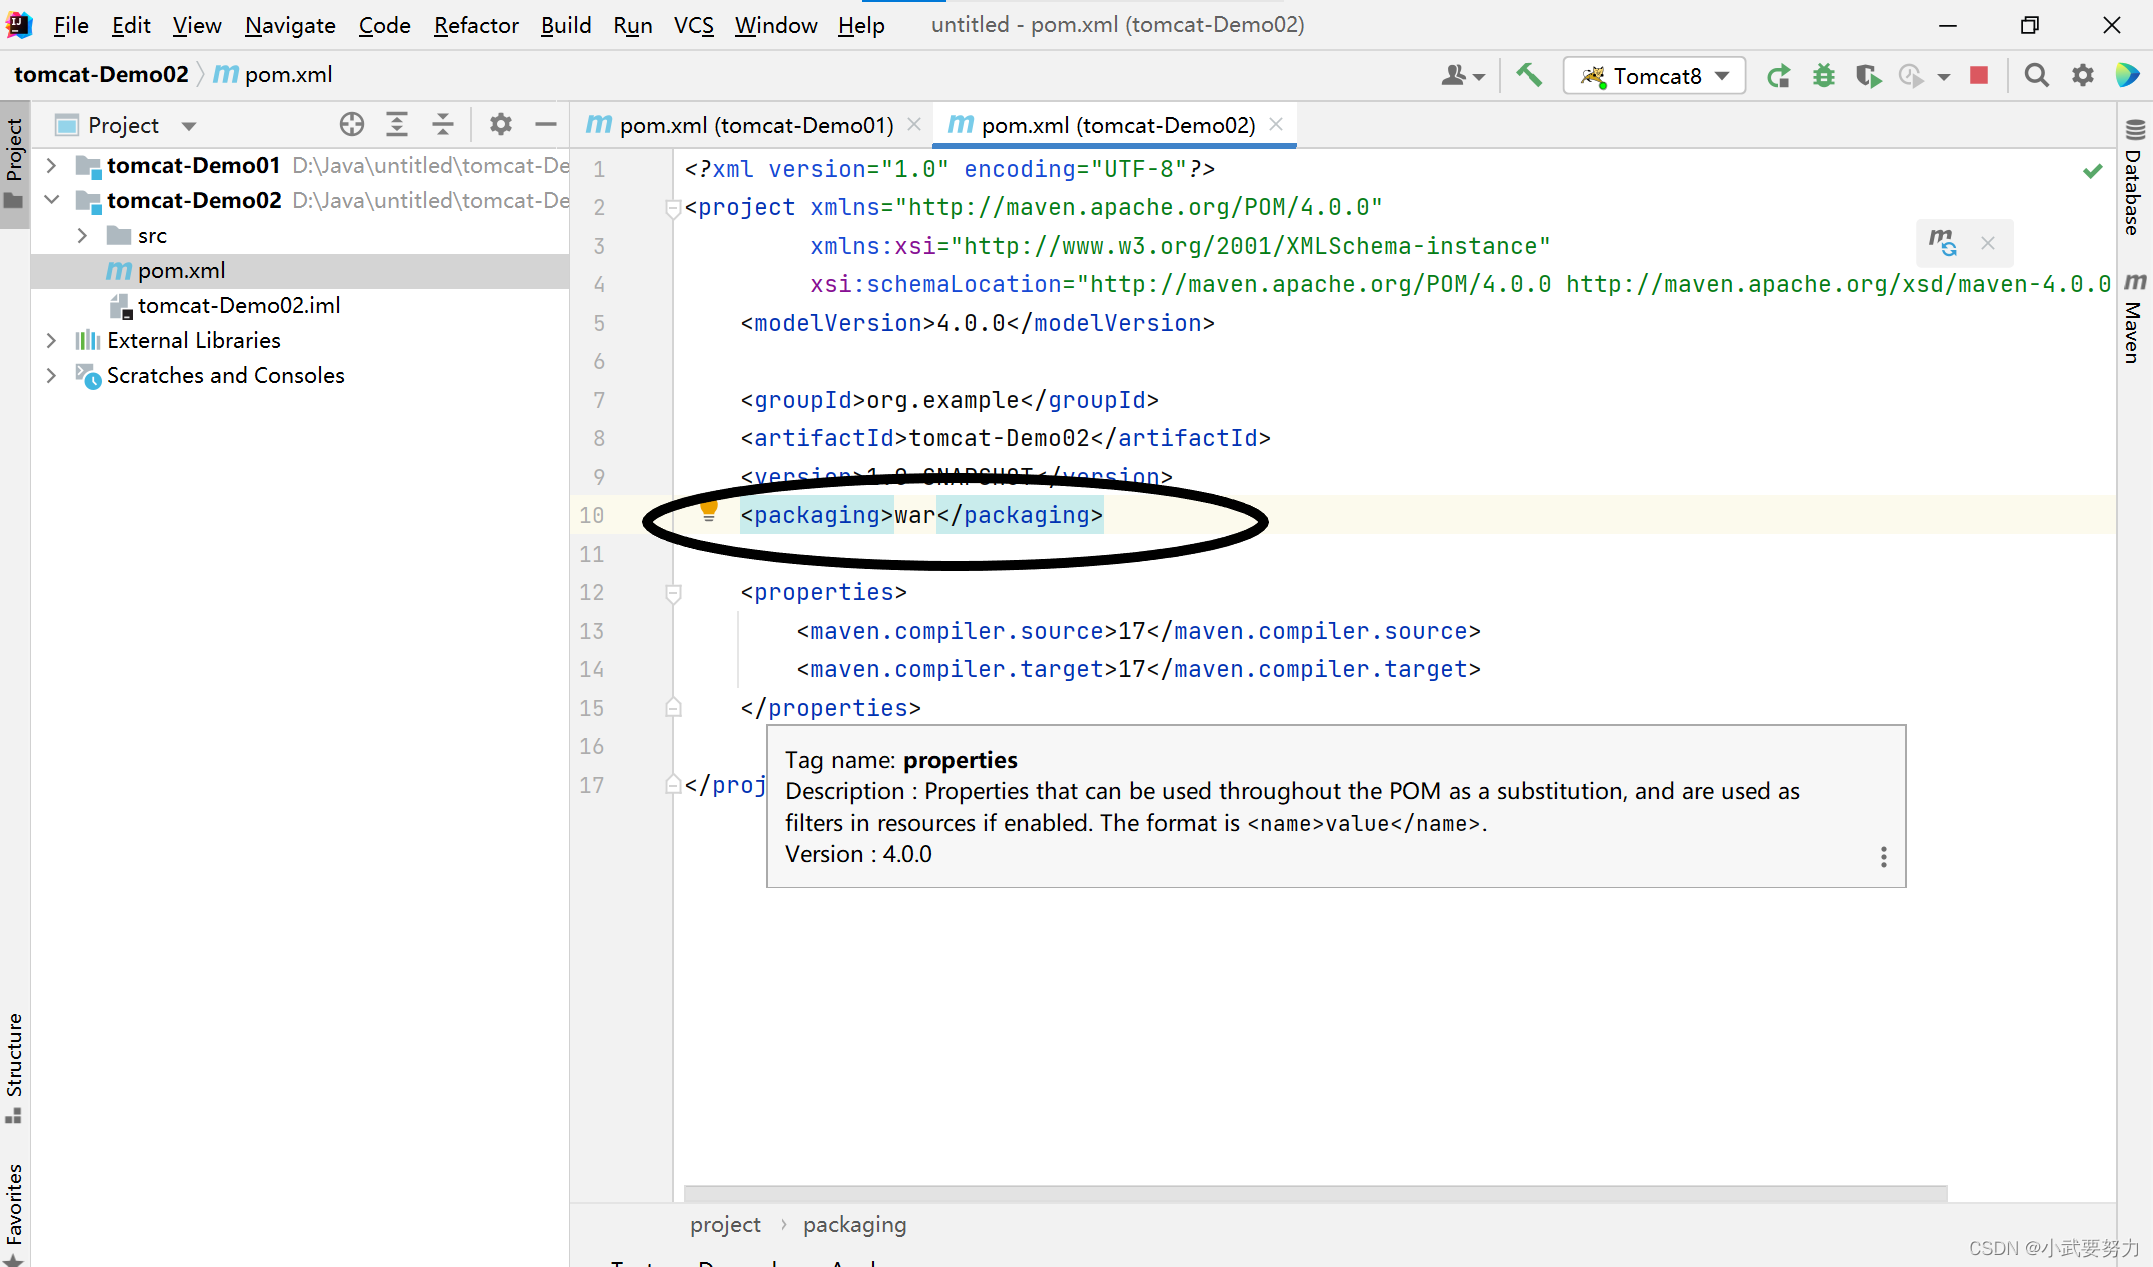Open Search Everywhere magnifier icon
The image size is (2153, 1267).
click(x=2036, y=76)
